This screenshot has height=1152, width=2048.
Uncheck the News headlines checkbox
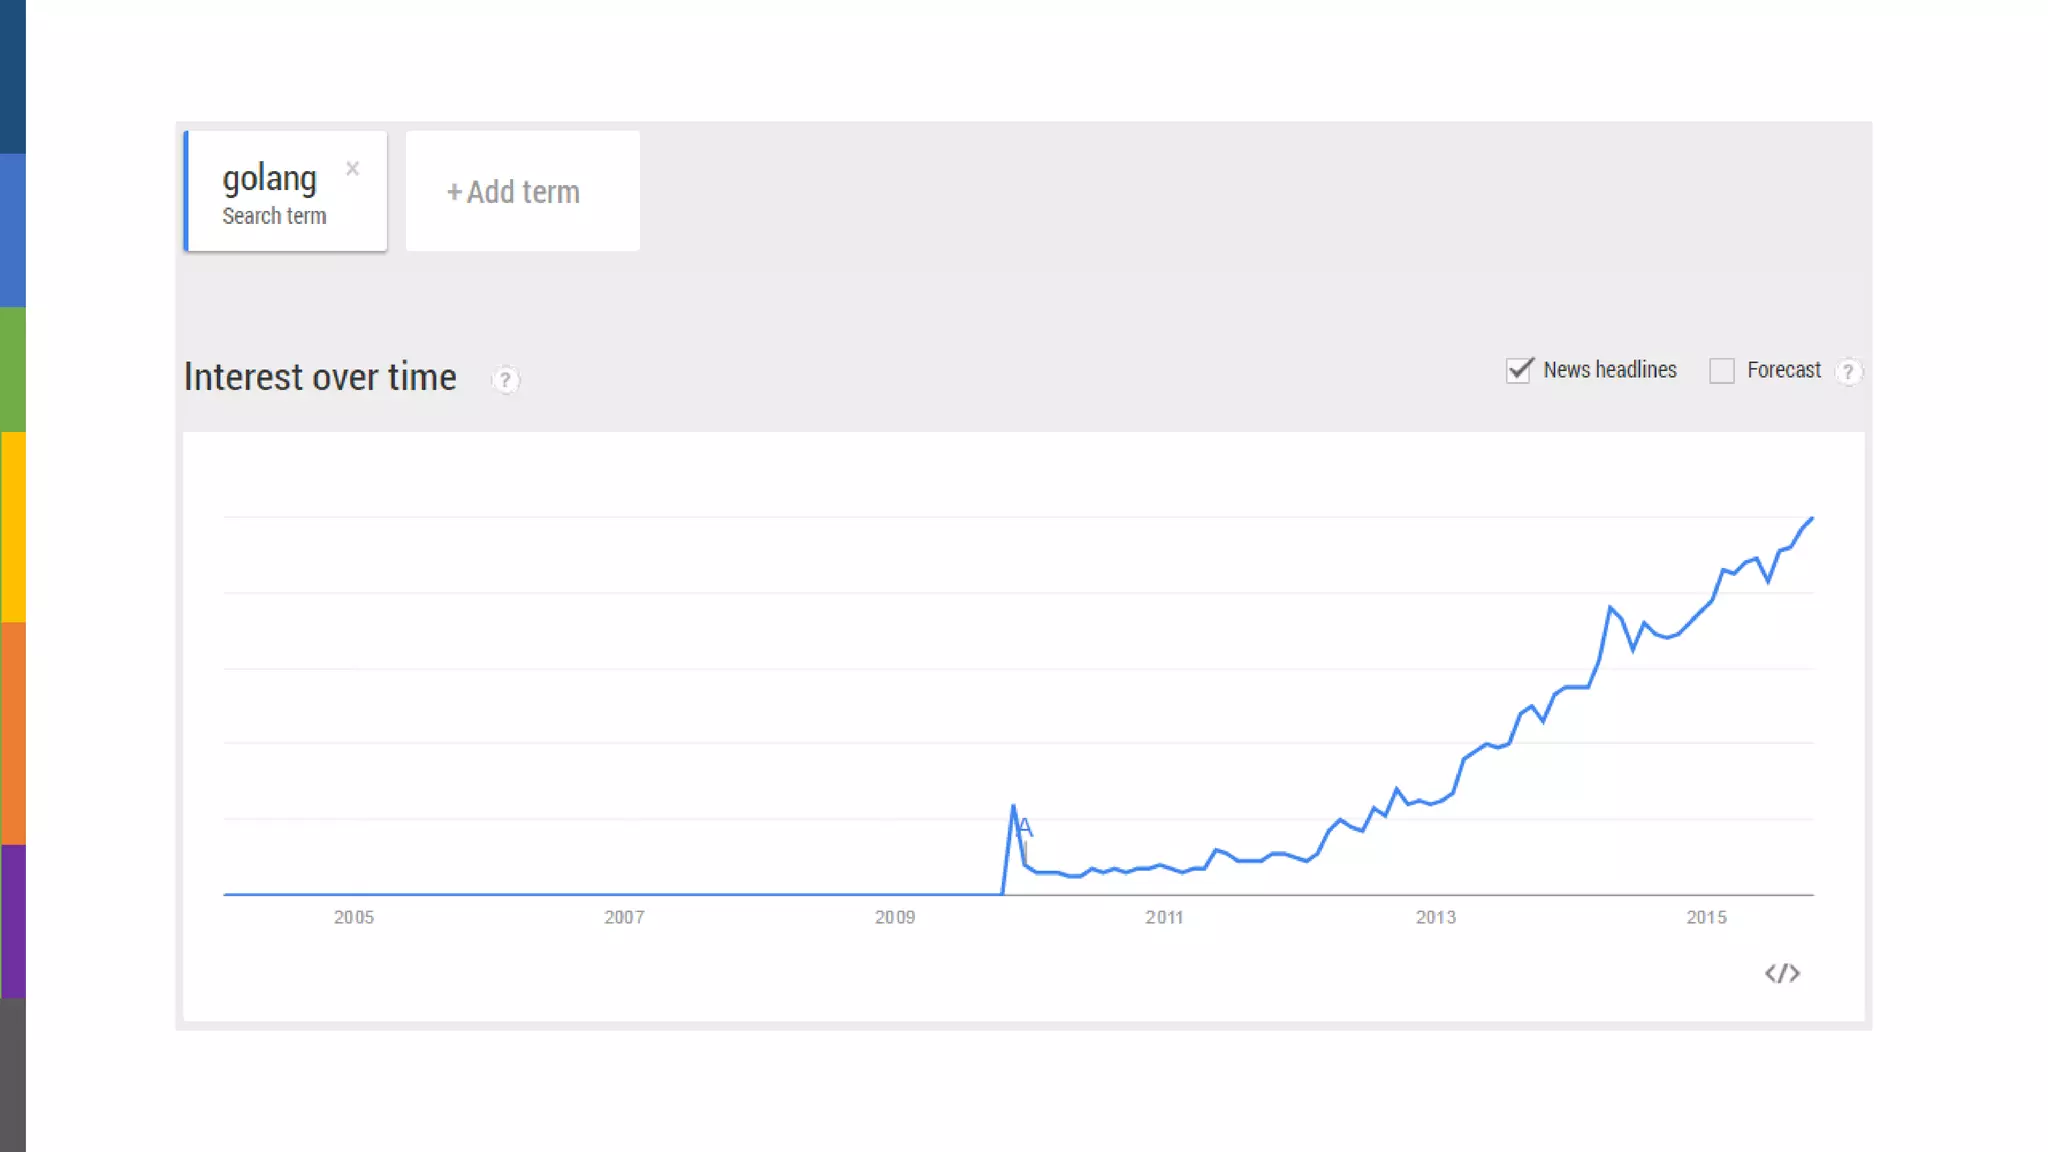pyautogui.click(x=1519, y=370)
